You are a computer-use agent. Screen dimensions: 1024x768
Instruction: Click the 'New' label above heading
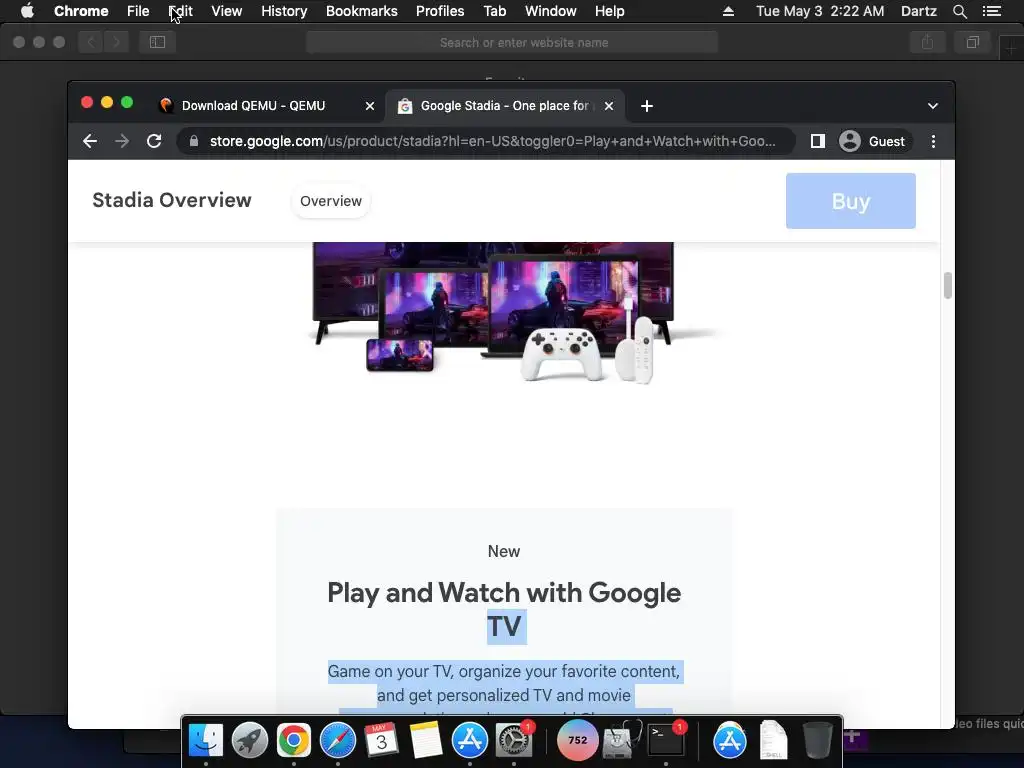point(504,551)
